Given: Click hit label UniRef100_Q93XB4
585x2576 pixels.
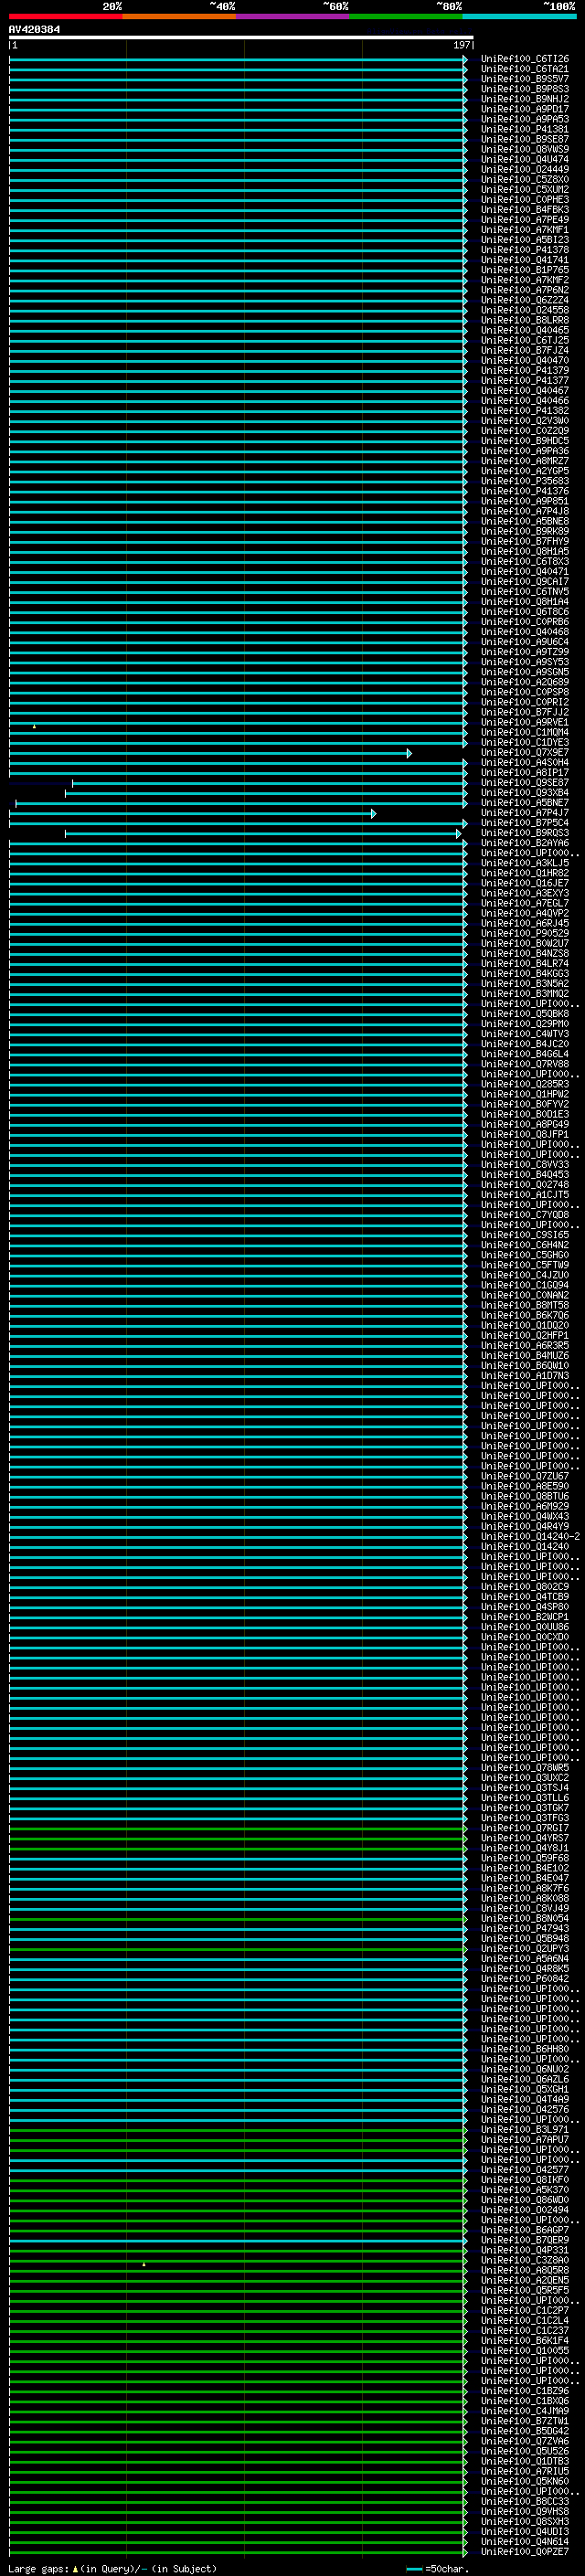Looking at the screenshot, I should tap(524, 793).
